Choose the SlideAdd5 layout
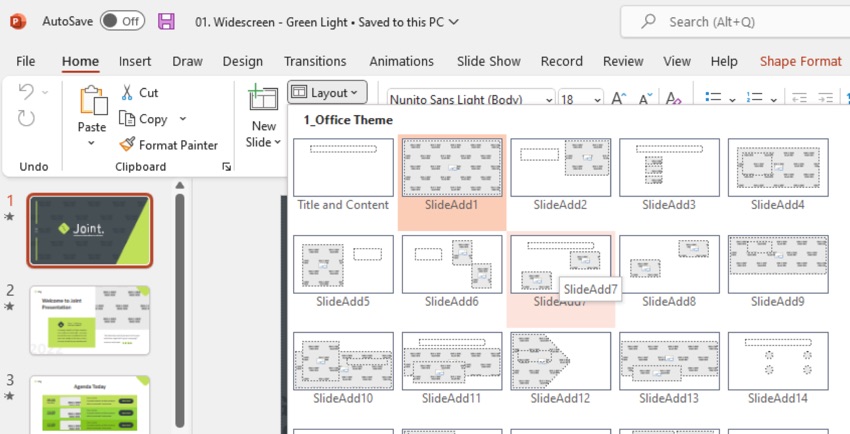 click(x=343, y=271)
